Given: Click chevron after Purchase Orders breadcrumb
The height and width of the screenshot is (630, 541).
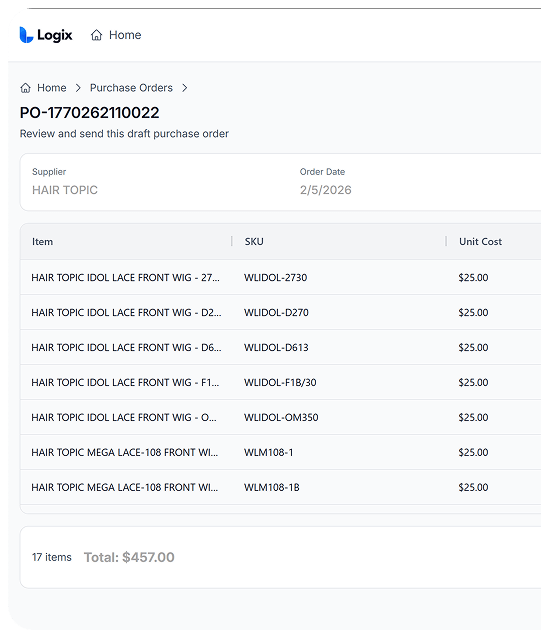Looking at the screenshot, I should point(184,88).
